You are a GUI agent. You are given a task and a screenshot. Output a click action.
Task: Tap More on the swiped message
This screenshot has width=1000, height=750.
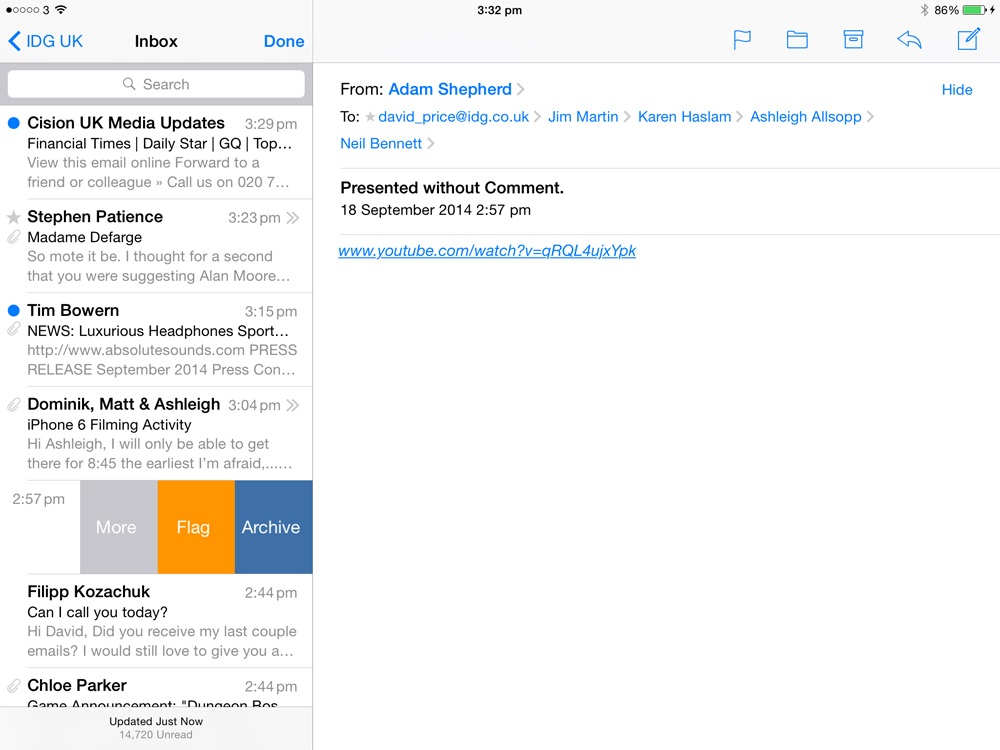click(x=119, y=527)
